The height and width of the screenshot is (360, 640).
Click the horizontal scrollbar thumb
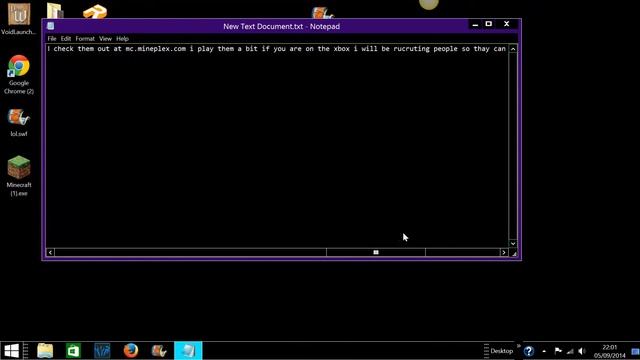[376, 253]
